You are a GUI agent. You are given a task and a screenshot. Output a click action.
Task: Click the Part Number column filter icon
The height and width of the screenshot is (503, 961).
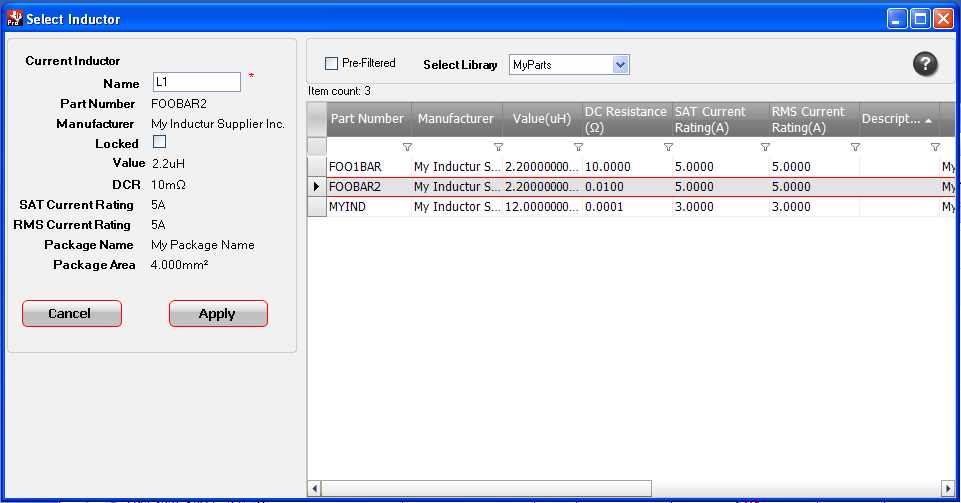coord(407,147)
